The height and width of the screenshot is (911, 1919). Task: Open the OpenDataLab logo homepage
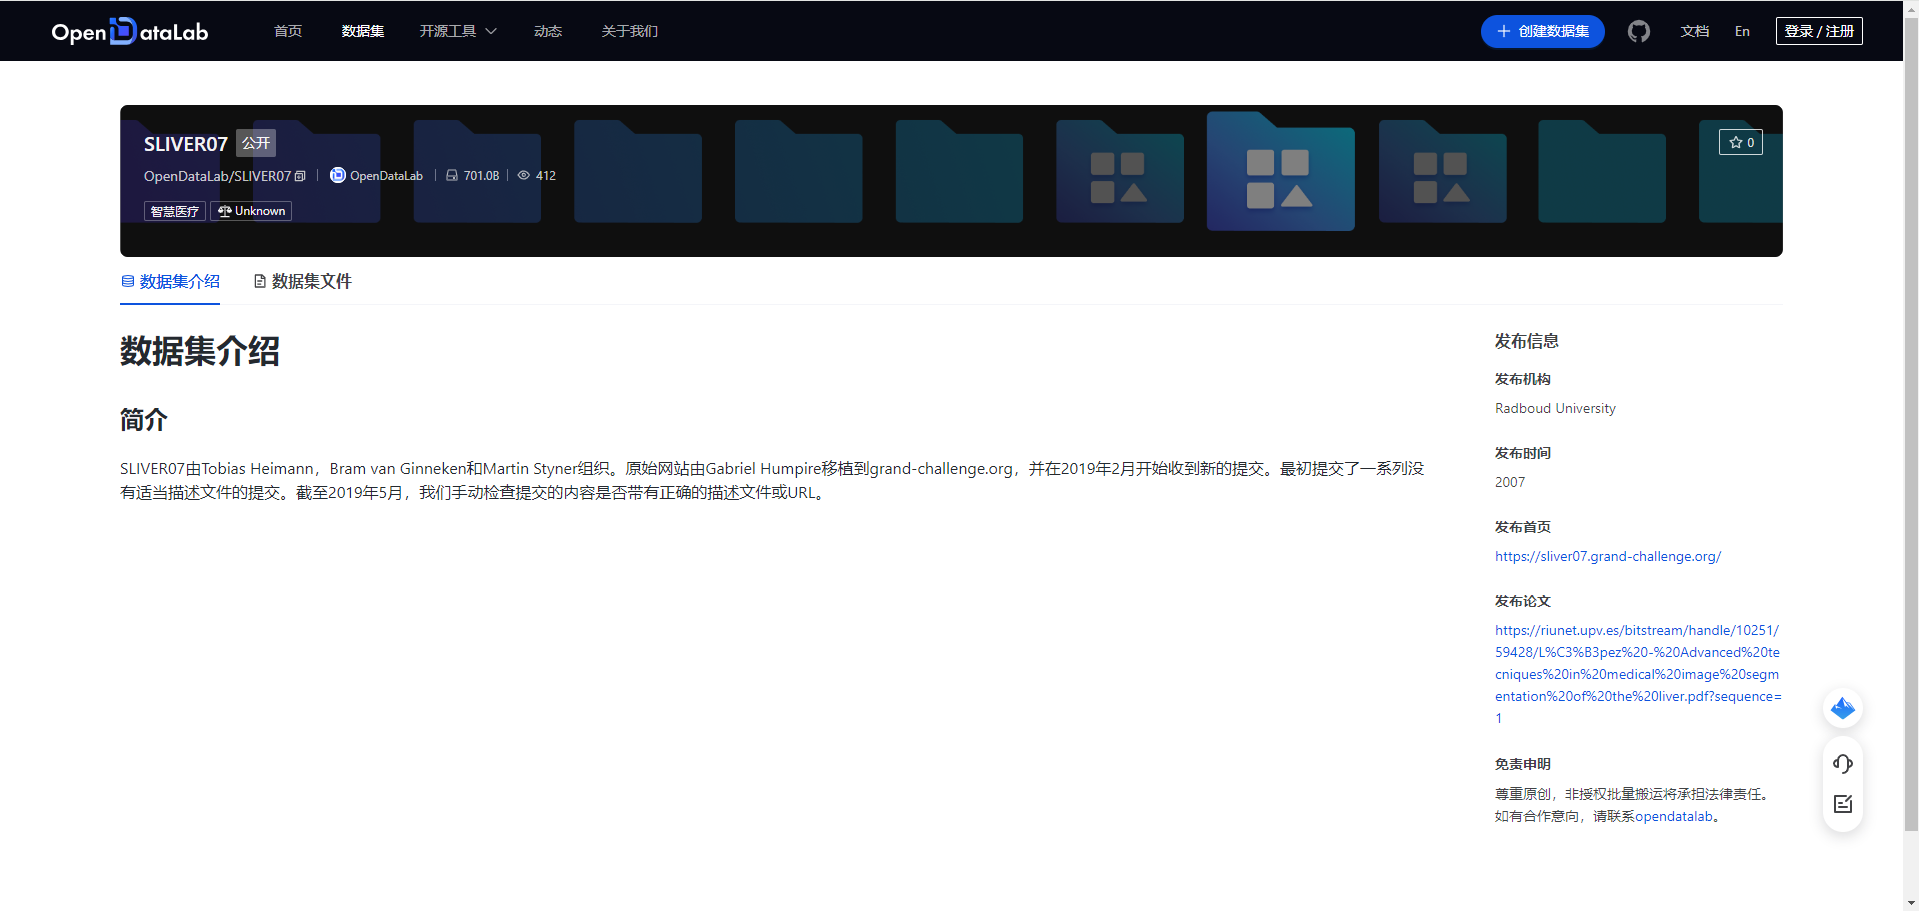click(x=130, y=31)
